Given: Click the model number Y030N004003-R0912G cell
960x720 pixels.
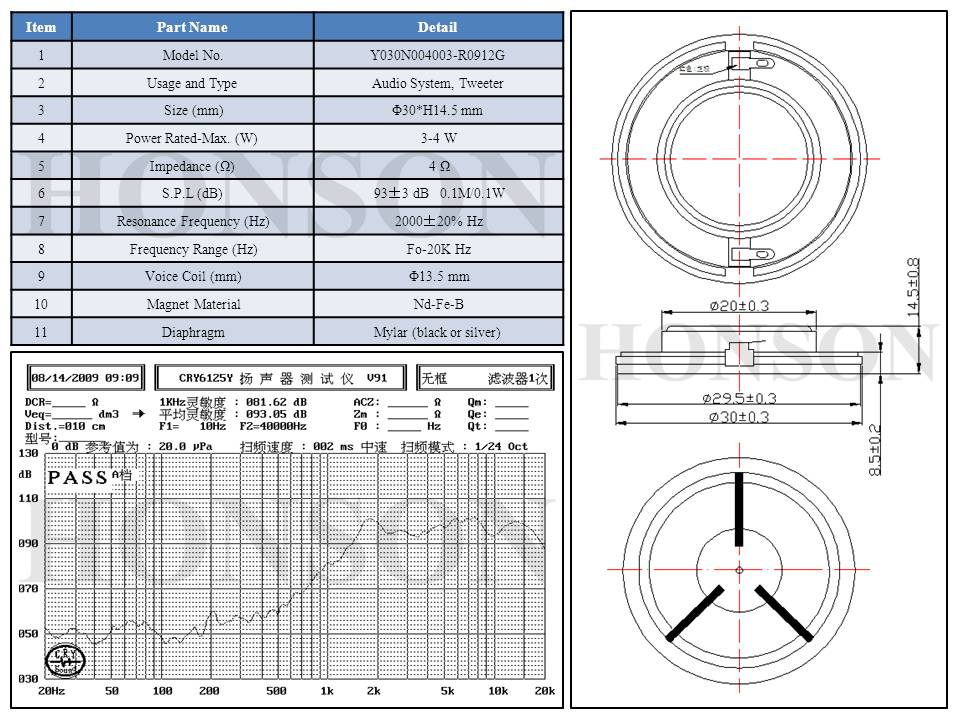Looking at the screenshot, I should click(x=437, y=56).
